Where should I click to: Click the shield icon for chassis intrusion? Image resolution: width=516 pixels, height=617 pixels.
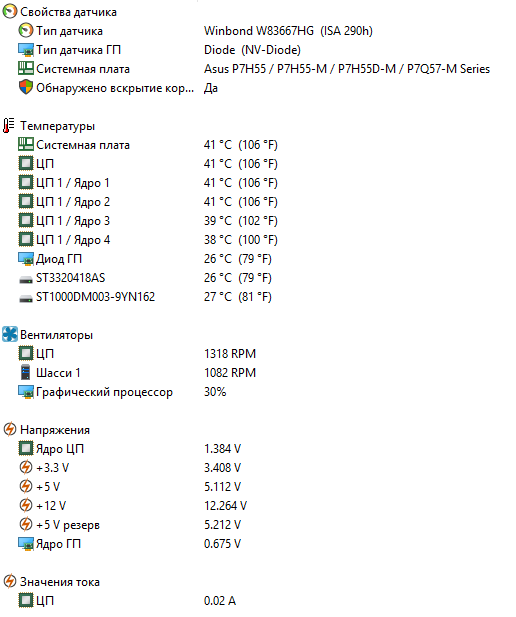point(26,87)
